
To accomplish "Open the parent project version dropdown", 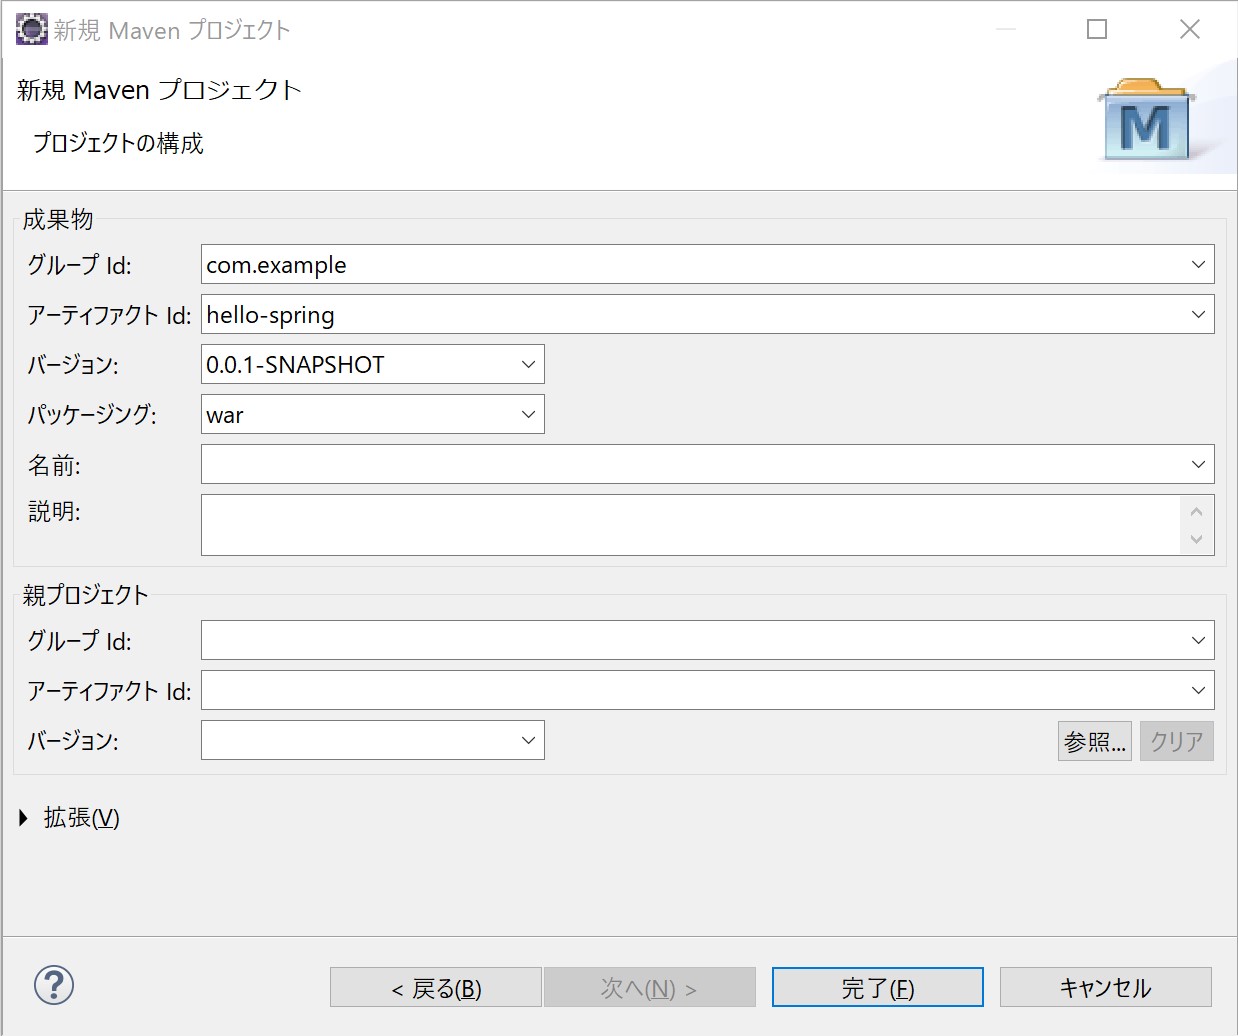I will click(x=529, y=741).
